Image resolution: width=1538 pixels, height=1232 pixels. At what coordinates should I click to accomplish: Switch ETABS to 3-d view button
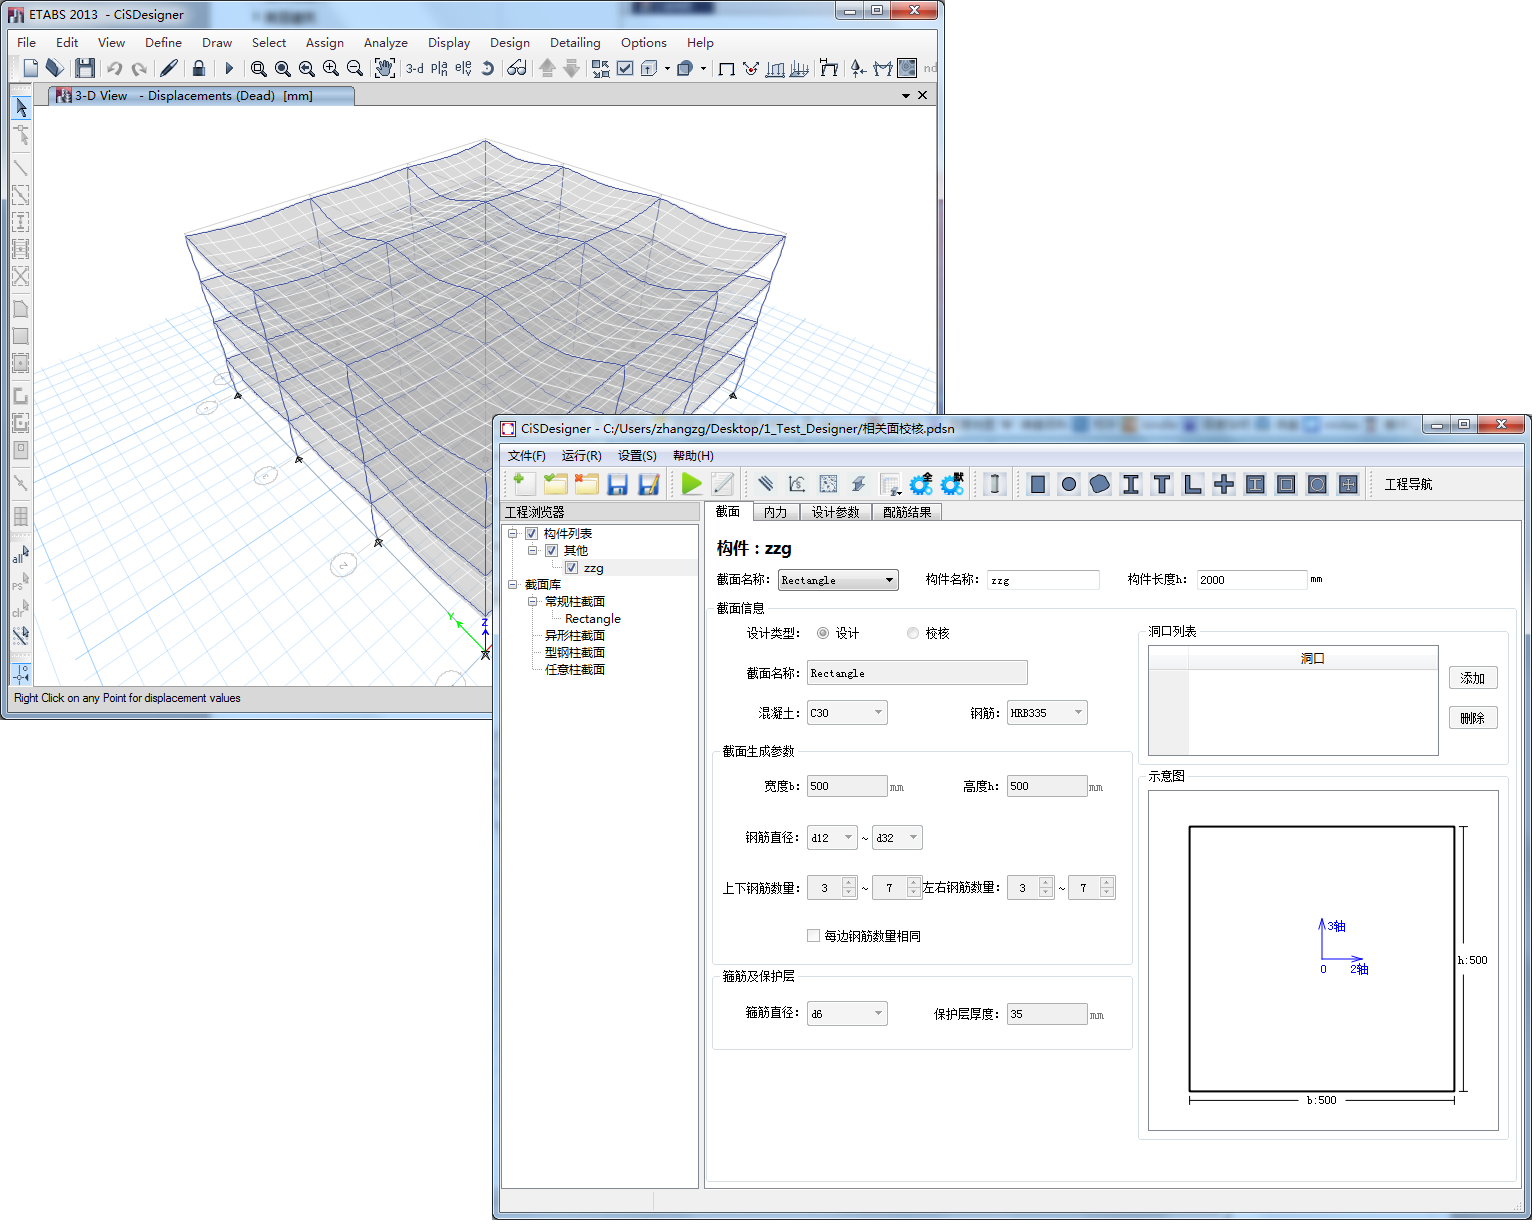pos(414,68)
